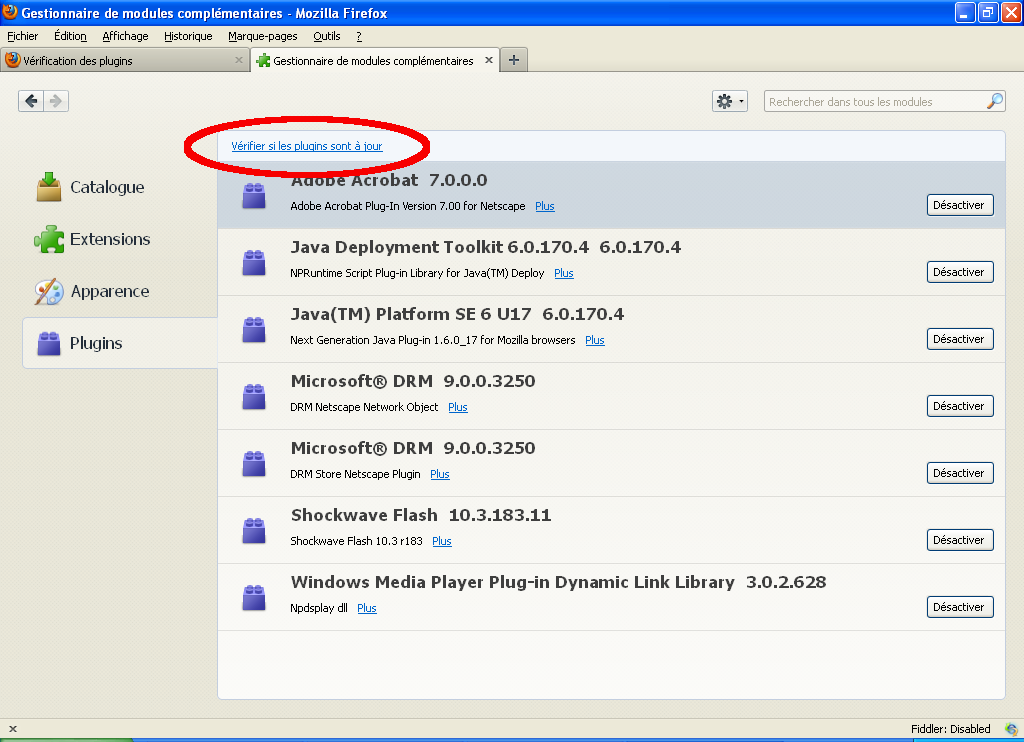Click the DRM Store Netscape Plugin icon
The height and width of the screenshot is (742, 1024).
254,464
